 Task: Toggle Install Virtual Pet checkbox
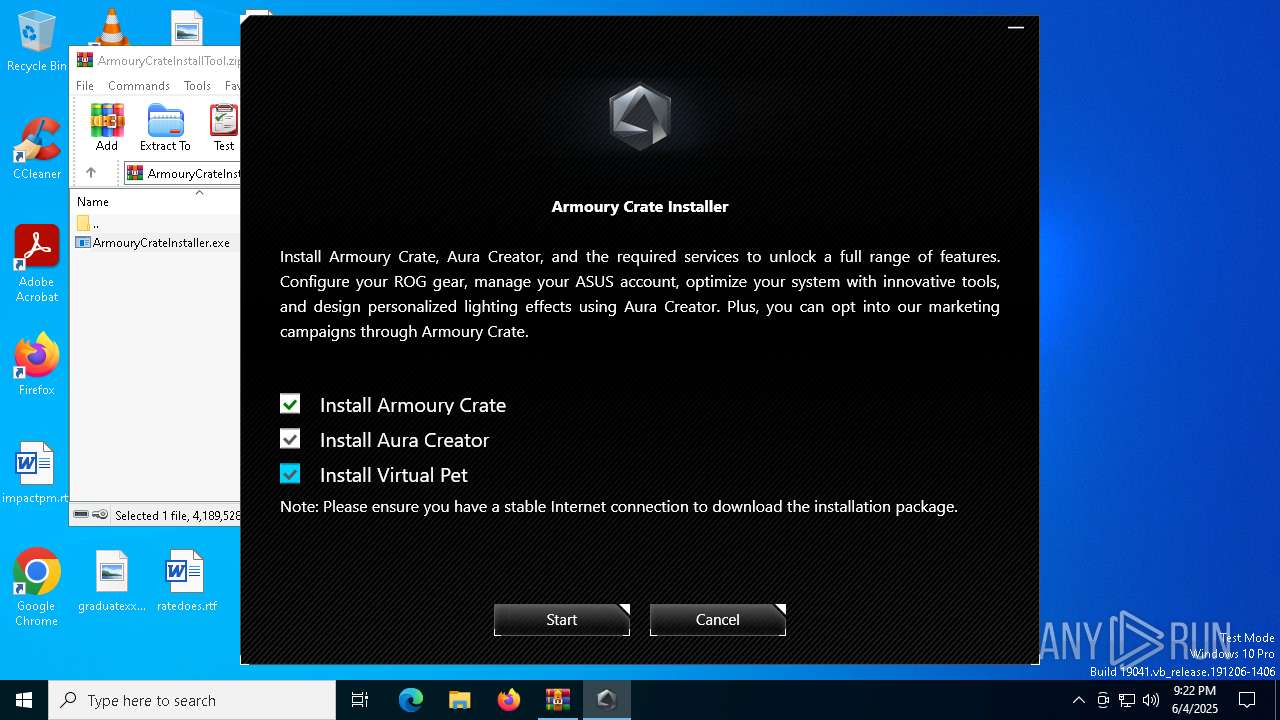pos(290,474)
